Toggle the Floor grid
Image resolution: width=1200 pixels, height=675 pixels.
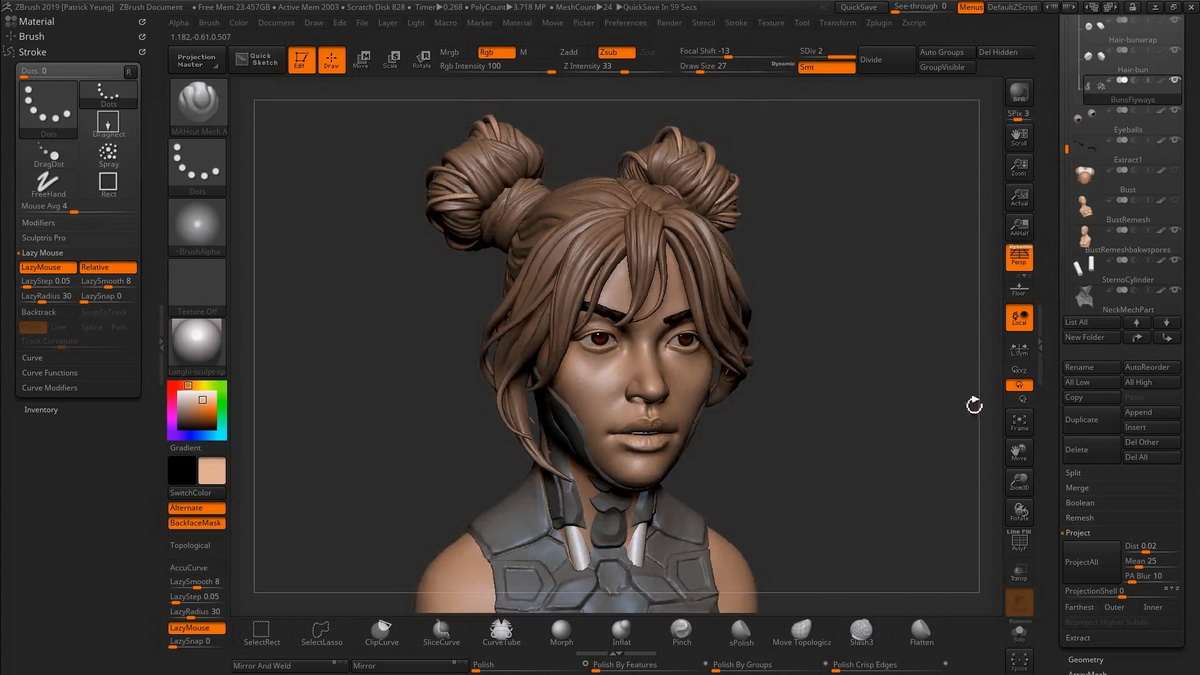tap(1019, 288)
